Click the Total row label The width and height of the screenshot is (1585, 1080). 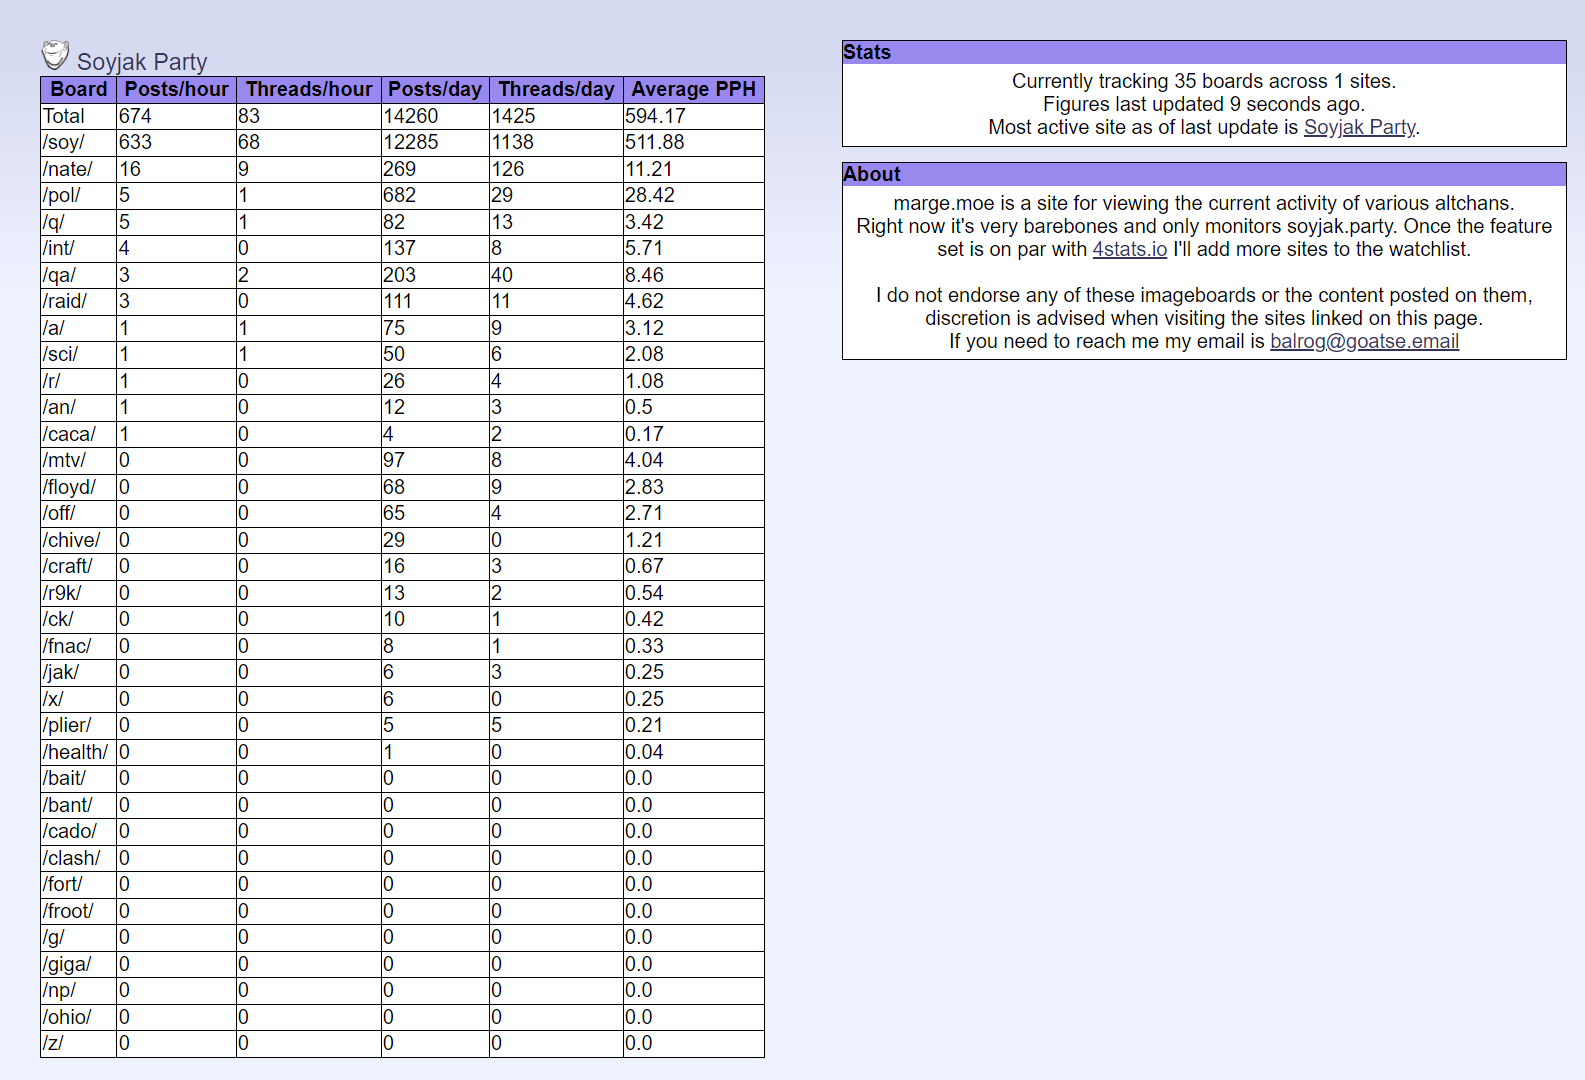click(x=63, y=117)
